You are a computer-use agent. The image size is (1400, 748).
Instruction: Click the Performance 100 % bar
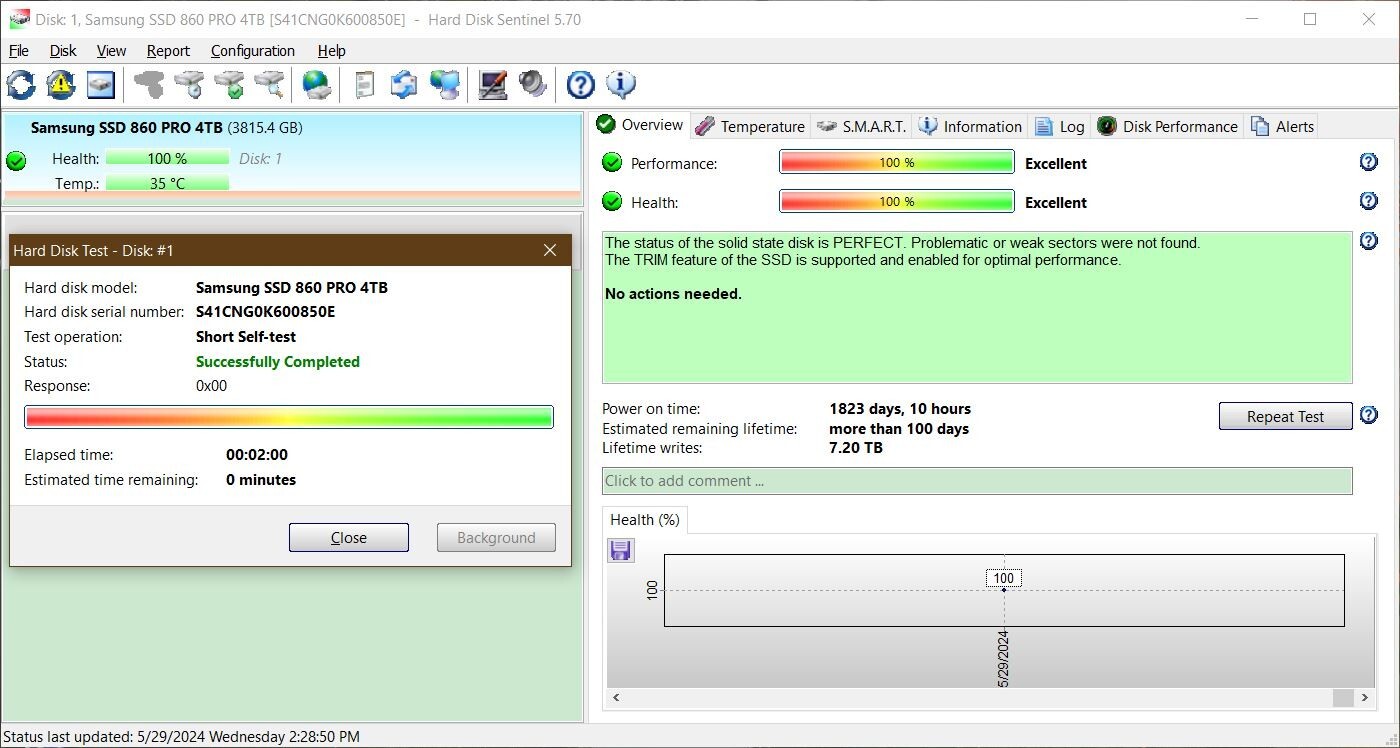tap(897, 162)
